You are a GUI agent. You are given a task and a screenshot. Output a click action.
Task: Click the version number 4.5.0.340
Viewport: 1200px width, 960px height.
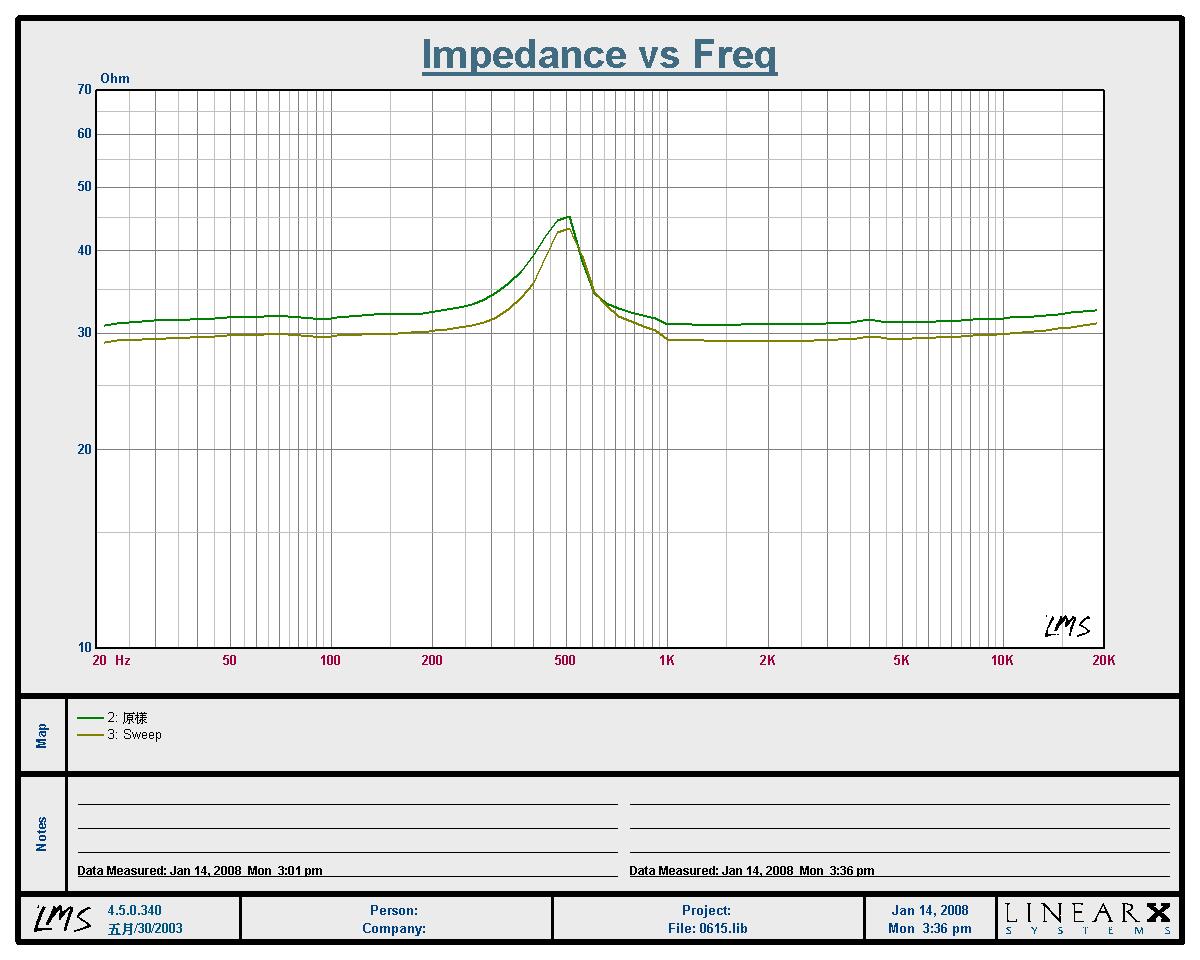pyautogui.click(x=134, y=910)
